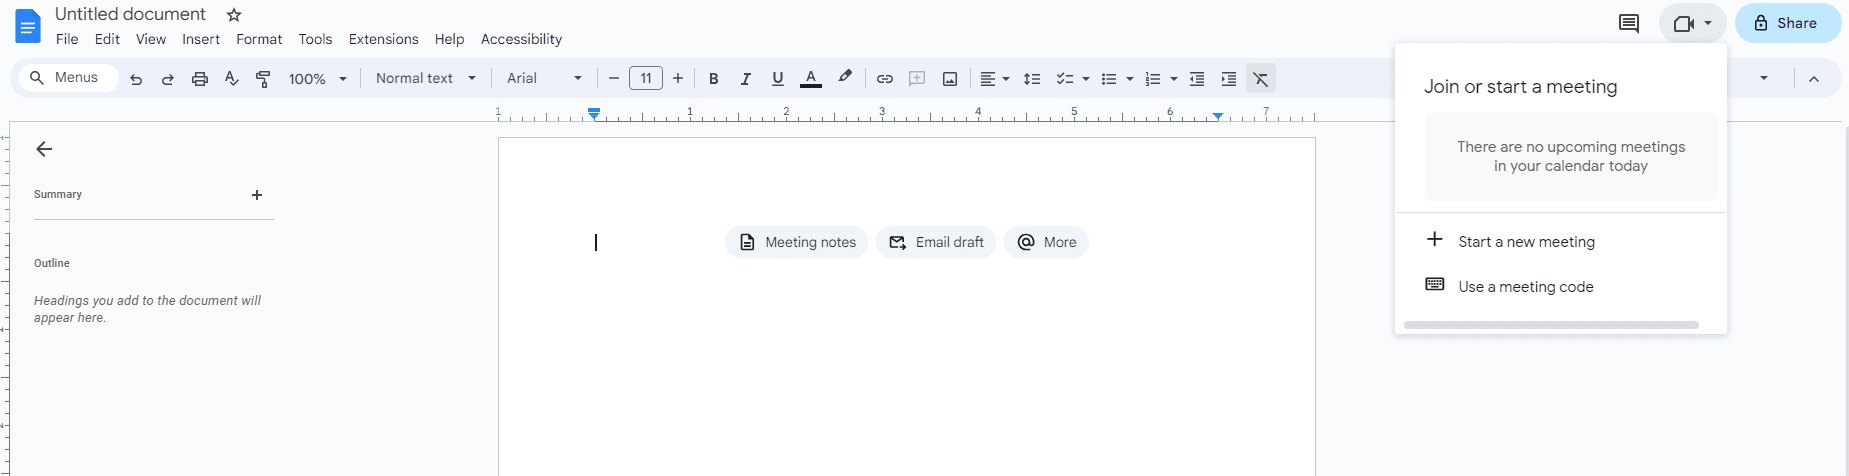Click the Menus search box
1849x476 pixels.
(69, 78)
